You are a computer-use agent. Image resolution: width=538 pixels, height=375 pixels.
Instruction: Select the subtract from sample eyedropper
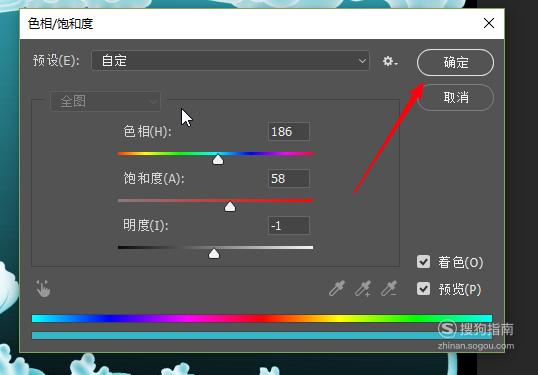389,288
